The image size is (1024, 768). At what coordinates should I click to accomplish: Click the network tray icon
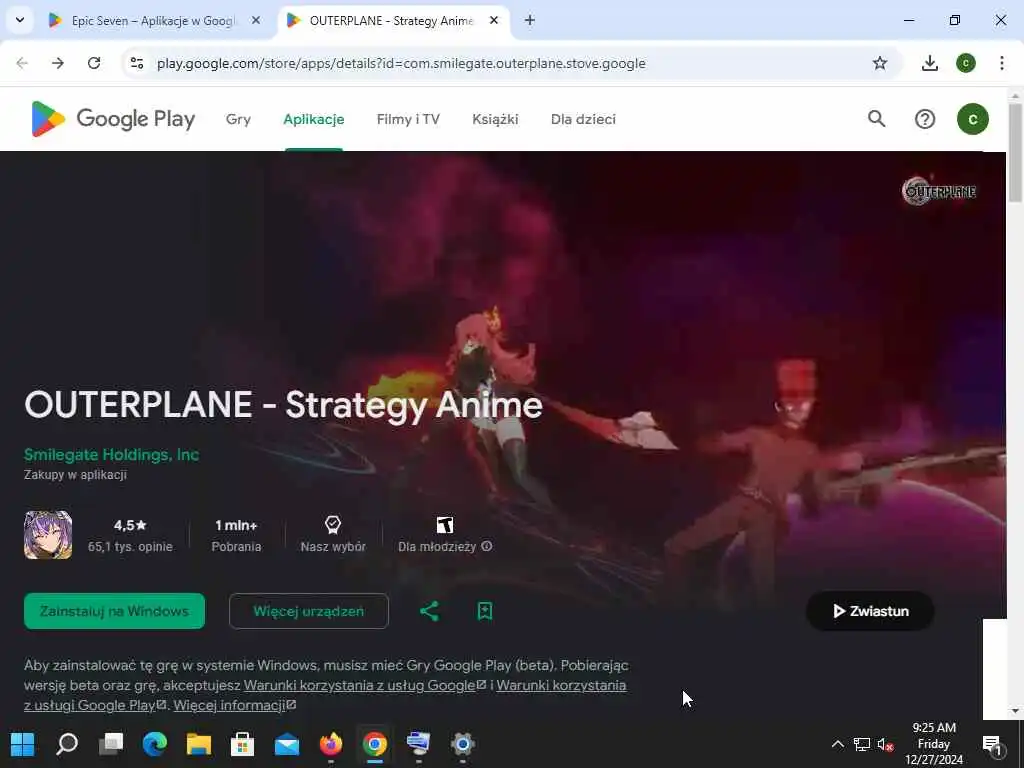point(861,744)
